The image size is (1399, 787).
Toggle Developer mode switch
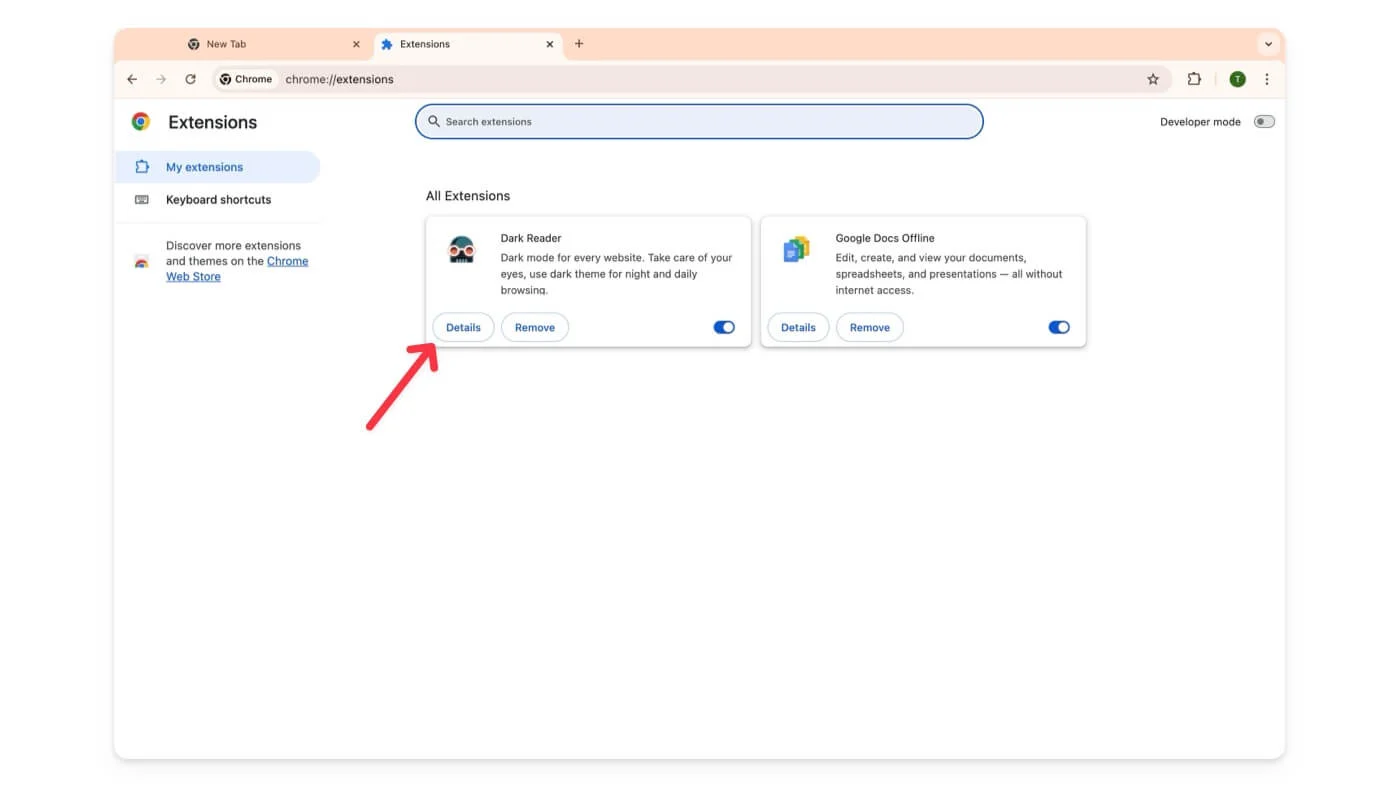[1264, 122]
